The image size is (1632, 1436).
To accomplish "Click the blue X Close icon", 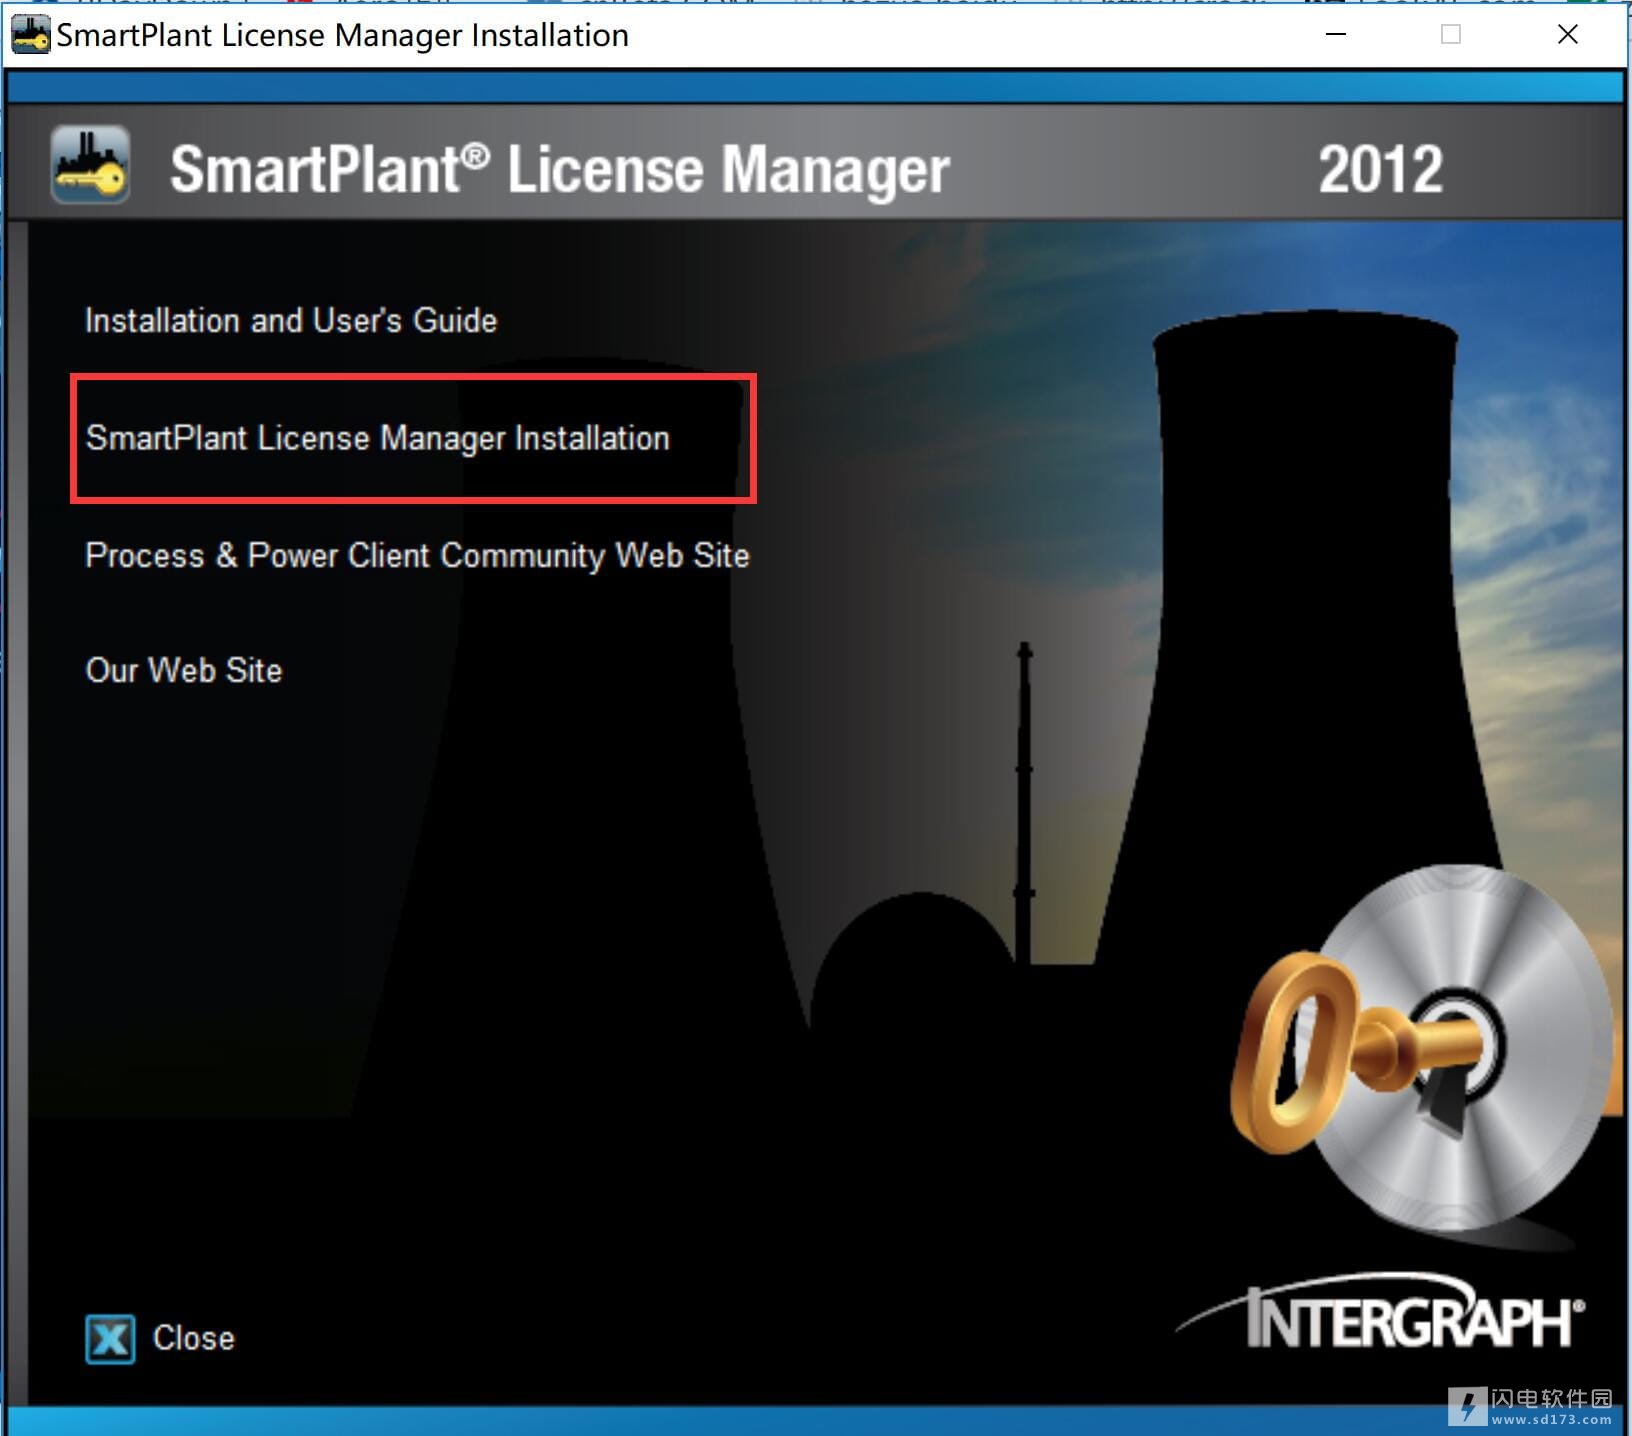I will 110,1339.
